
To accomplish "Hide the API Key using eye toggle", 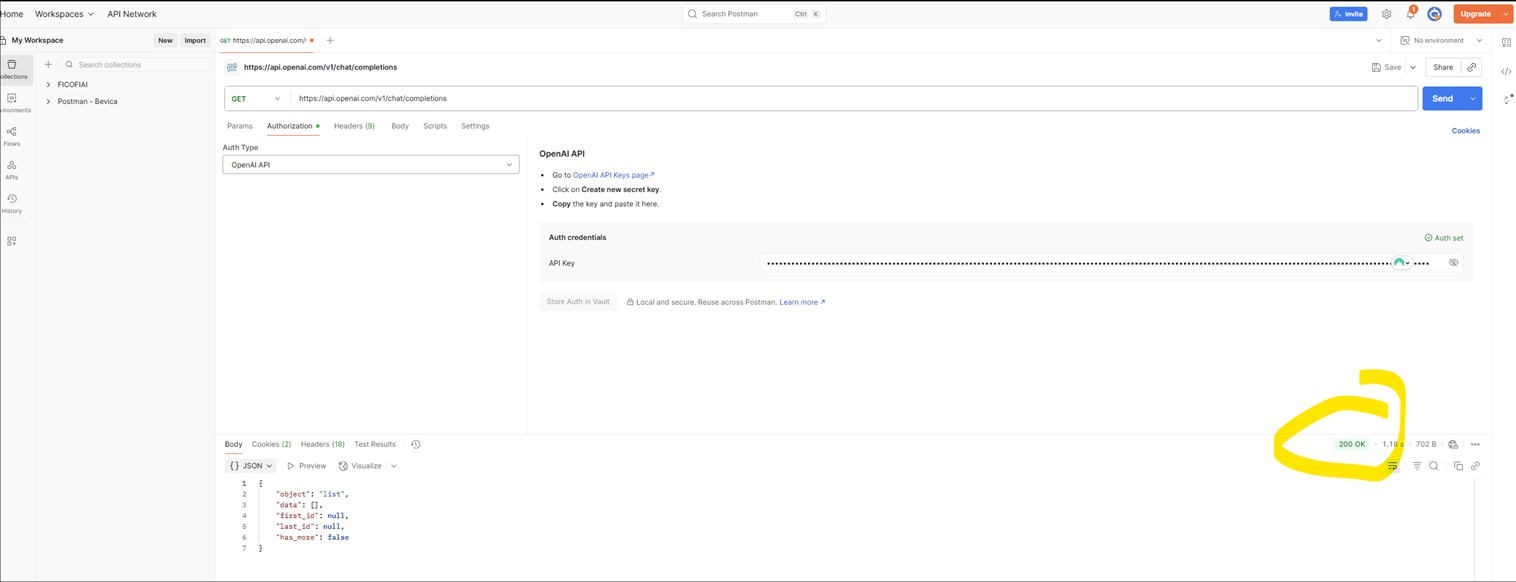I will (1454, 262).
